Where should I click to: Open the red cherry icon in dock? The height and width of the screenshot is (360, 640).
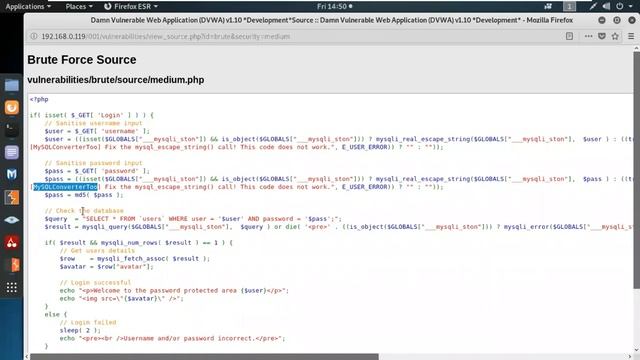coord(11,242)
